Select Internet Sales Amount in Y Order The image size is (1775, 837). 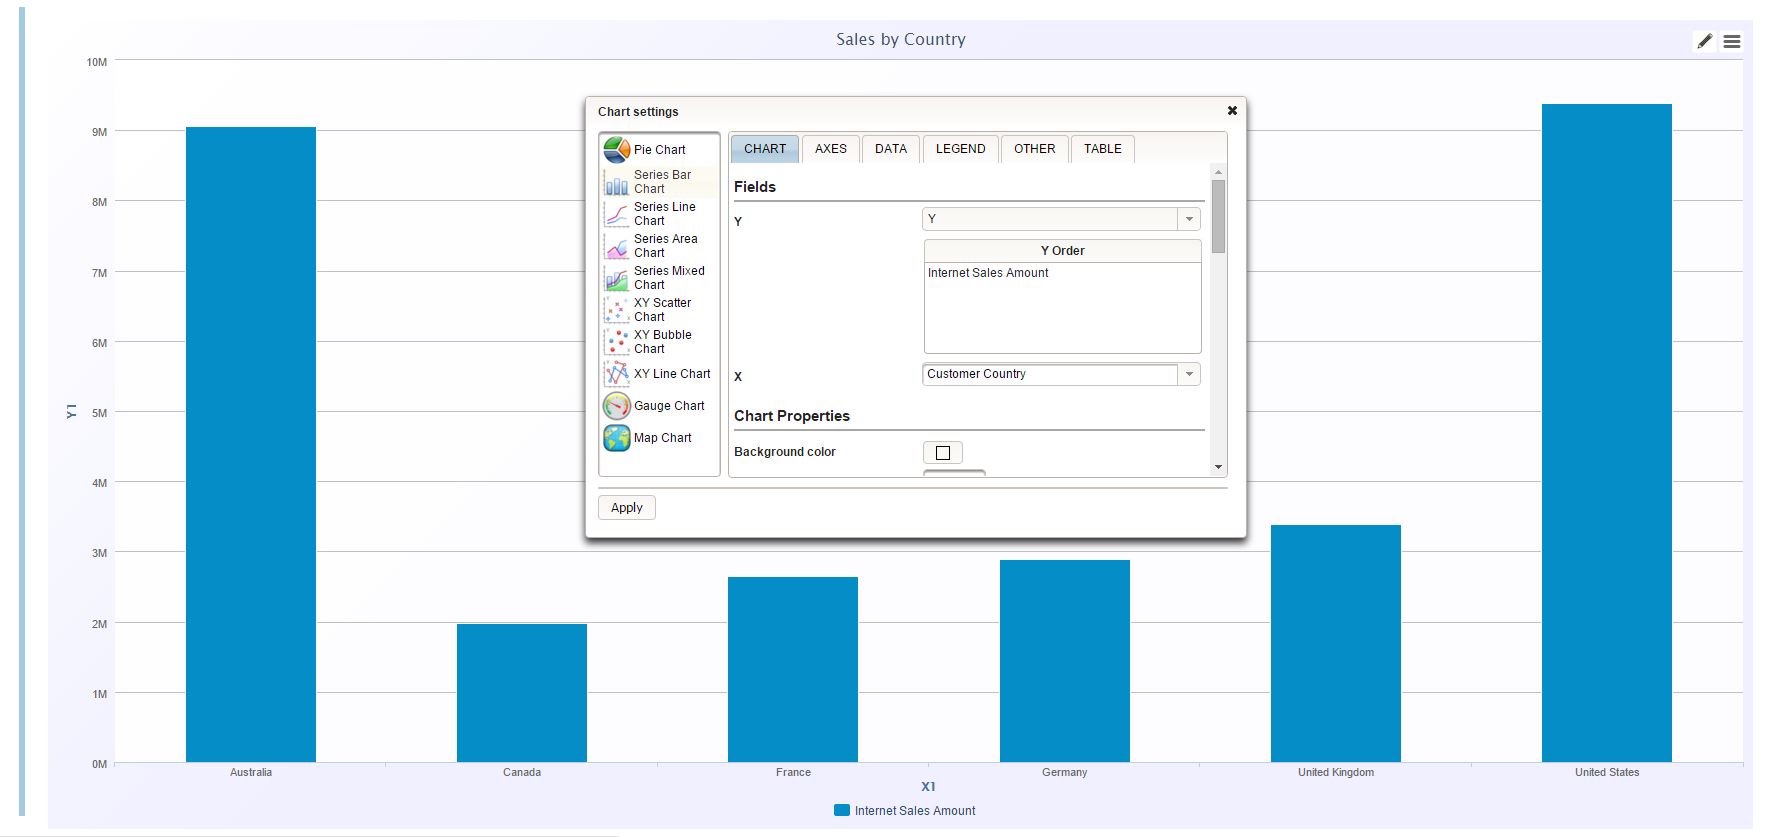[x=988, y=273]
